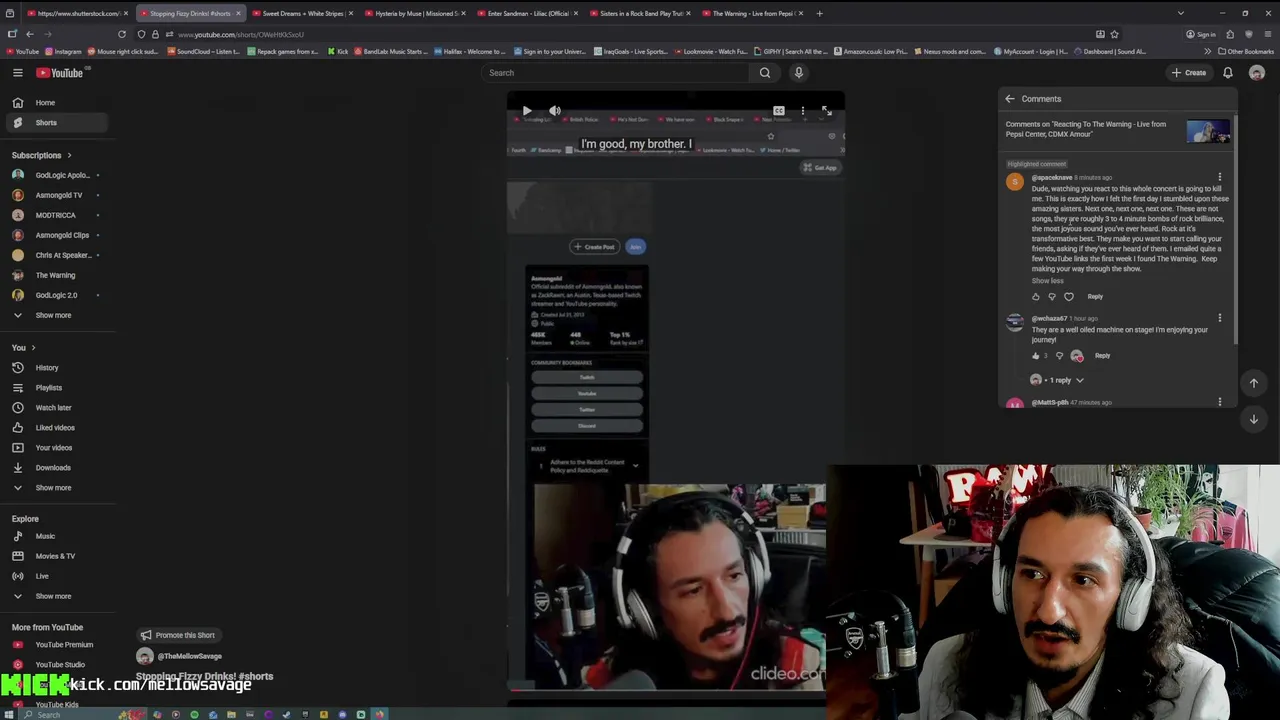Open Music under Explore
This screenshot has height=720, width=1280.
tap(58, 536)
